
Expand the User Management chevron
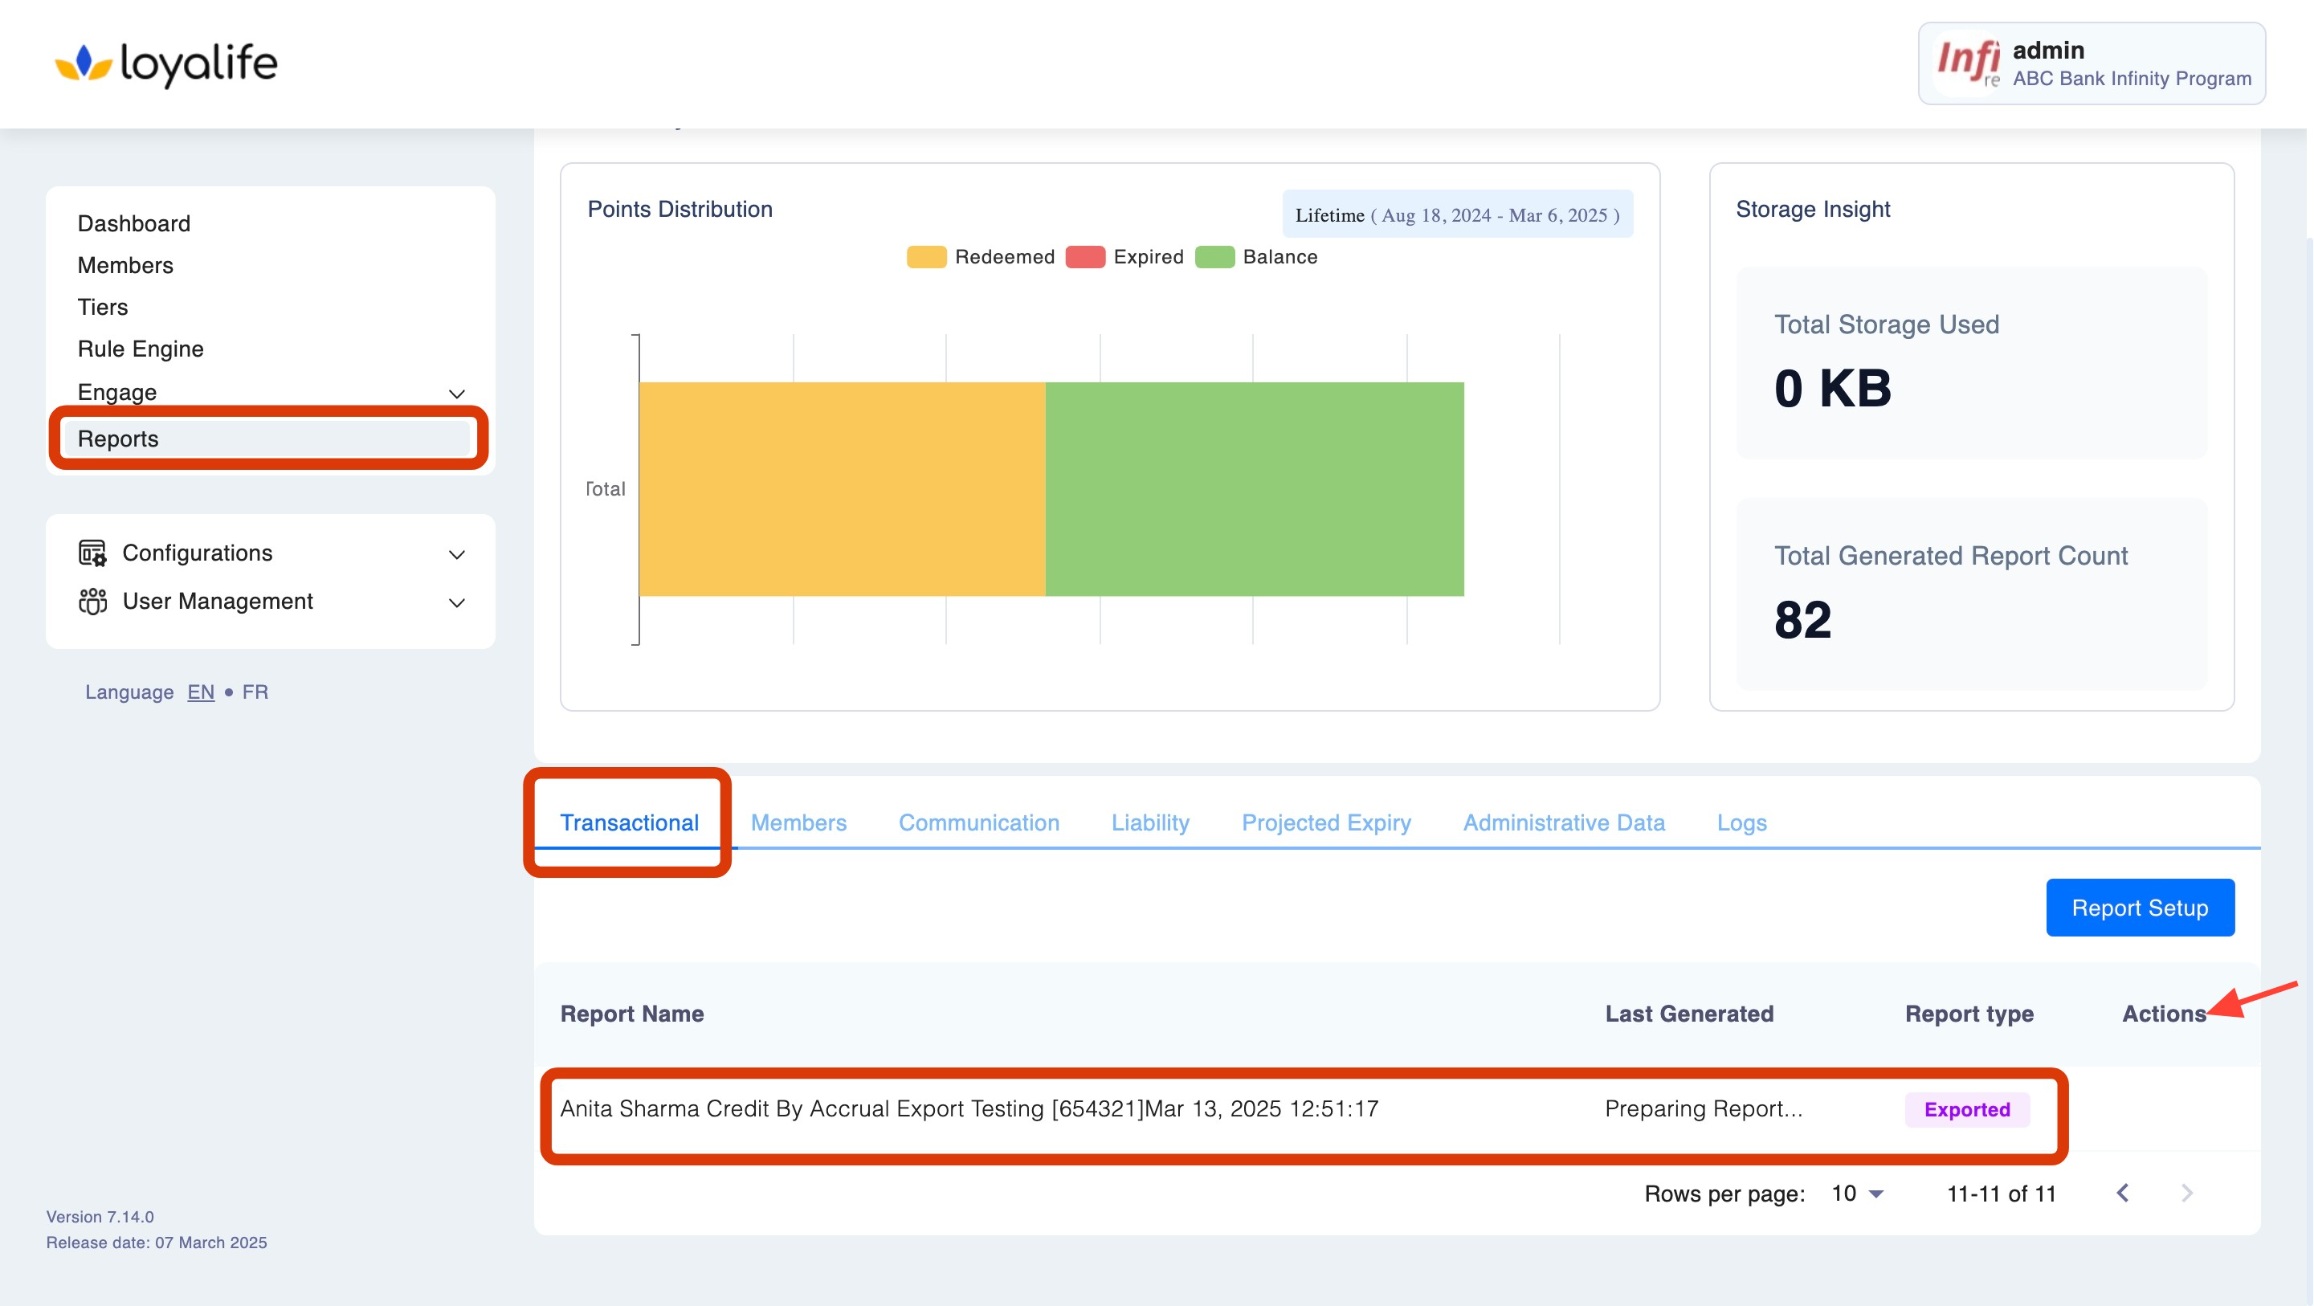click(x=457, y=602)
